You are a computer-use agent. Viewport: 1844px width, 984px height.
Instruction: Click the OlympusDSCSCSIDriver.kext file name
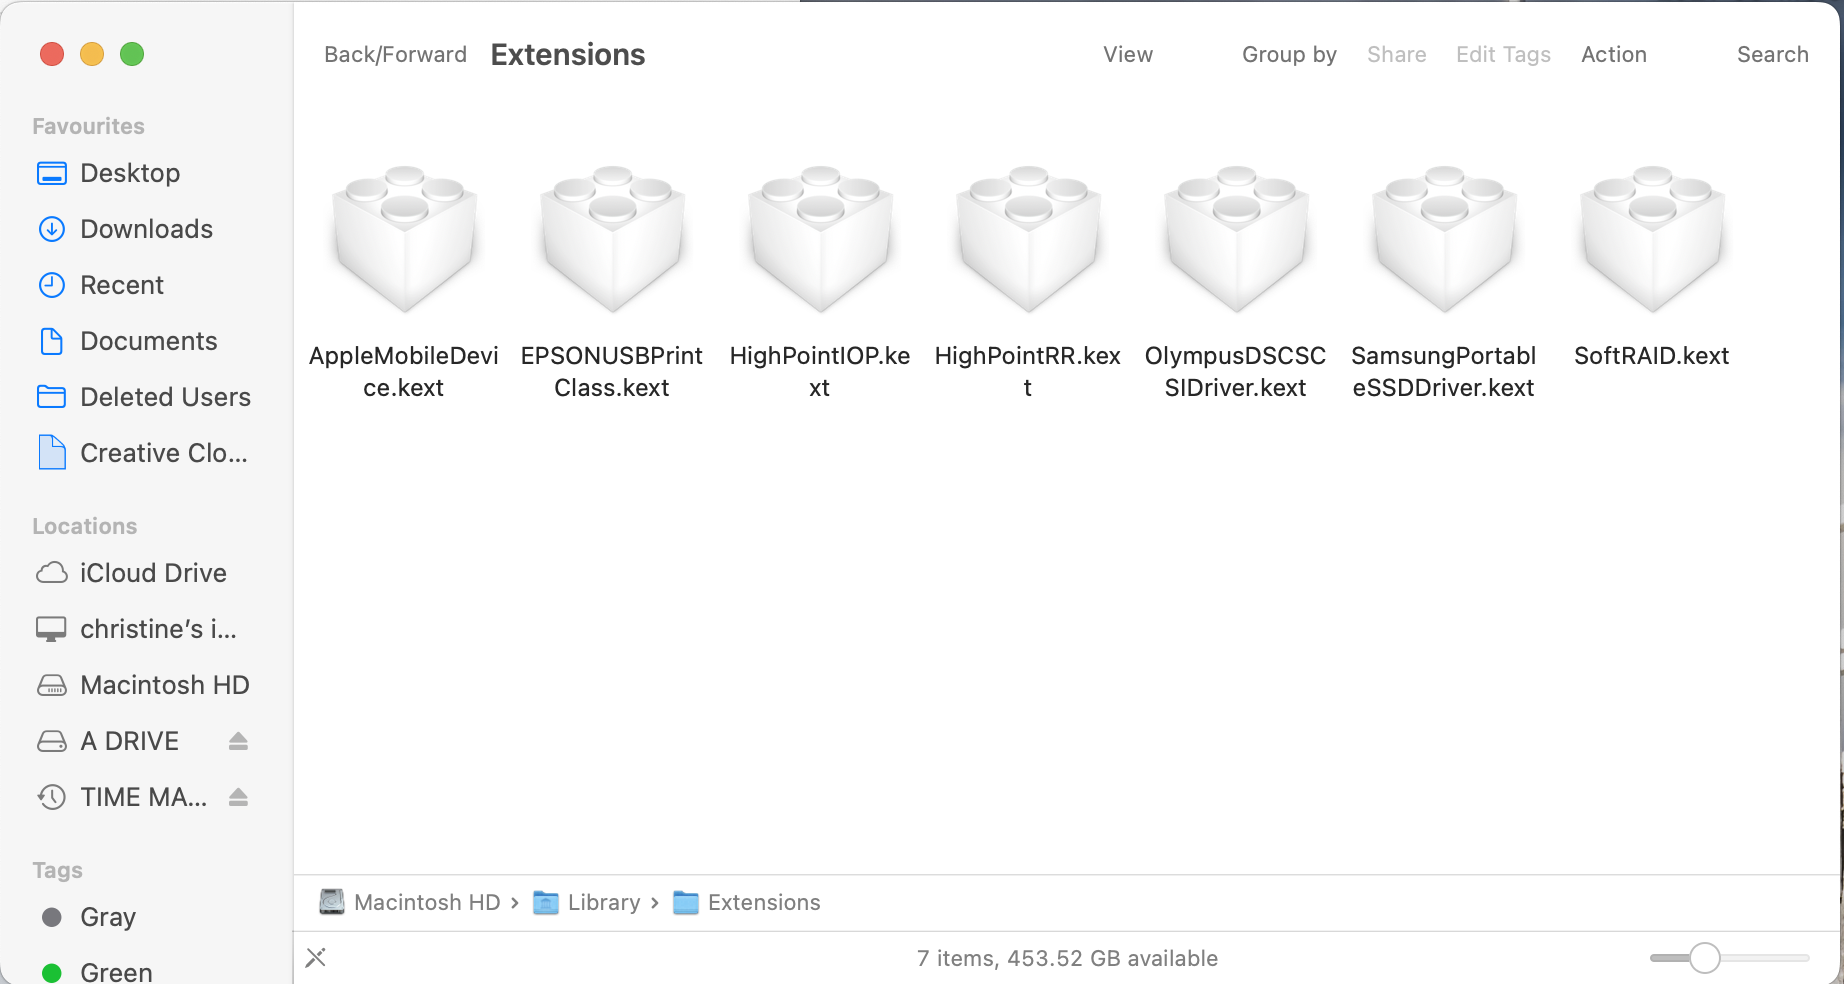pyautogui.click(x=1236, y=372)
